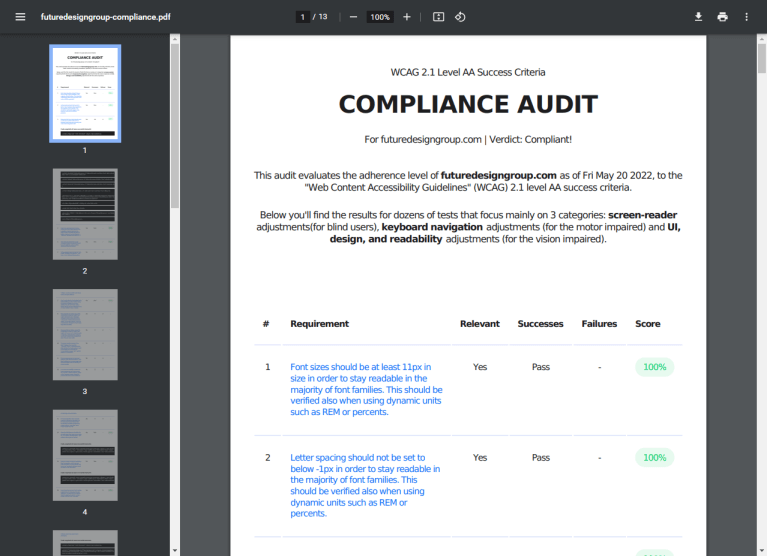Select page 1 thumbnail
The image size is (767, 556).
(x=85, y=92)
